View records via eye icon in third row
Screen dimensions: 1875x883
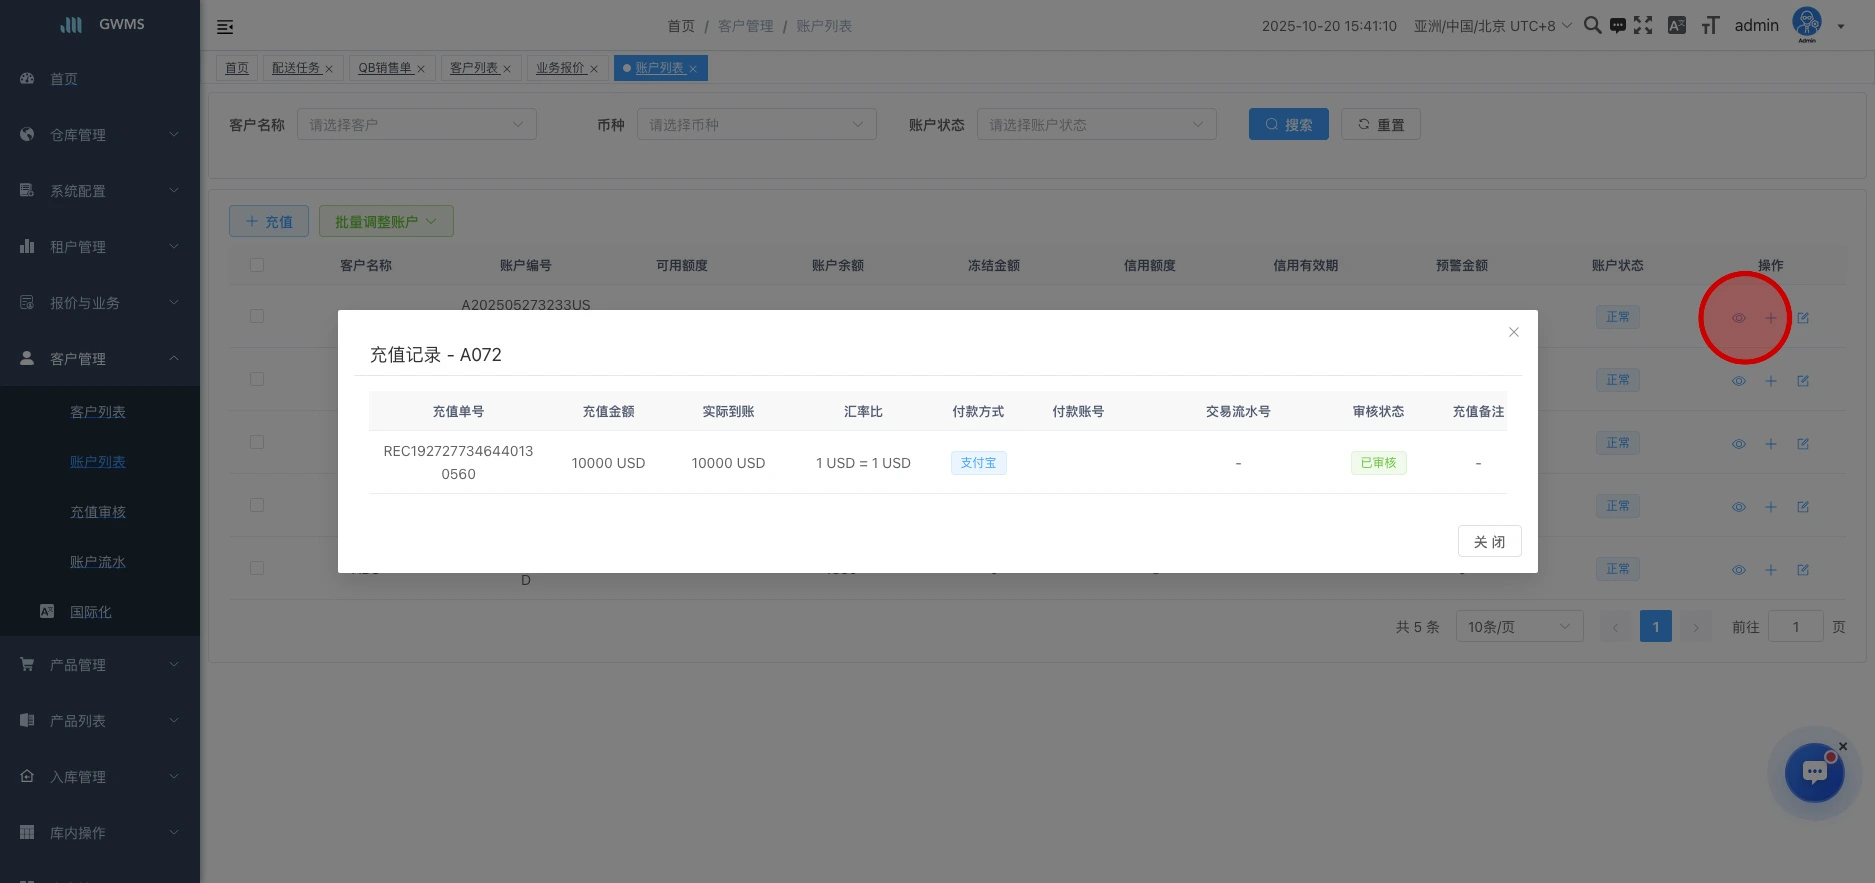[x=1738, y=444]
